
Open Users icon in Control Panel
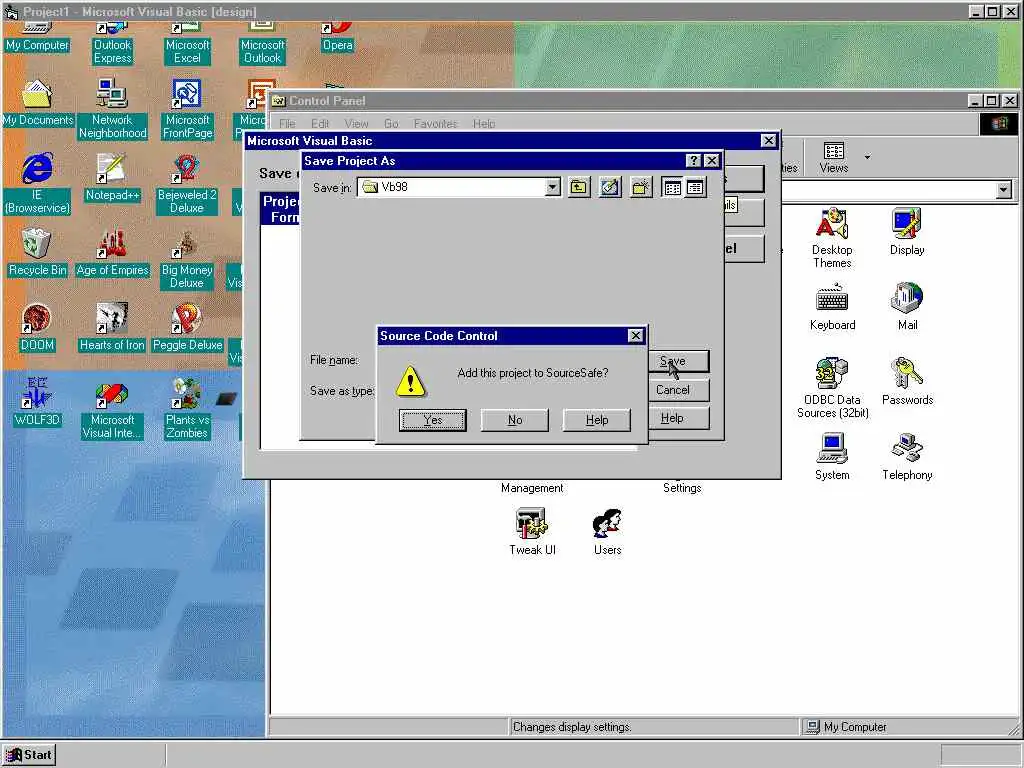coord(607,532)
